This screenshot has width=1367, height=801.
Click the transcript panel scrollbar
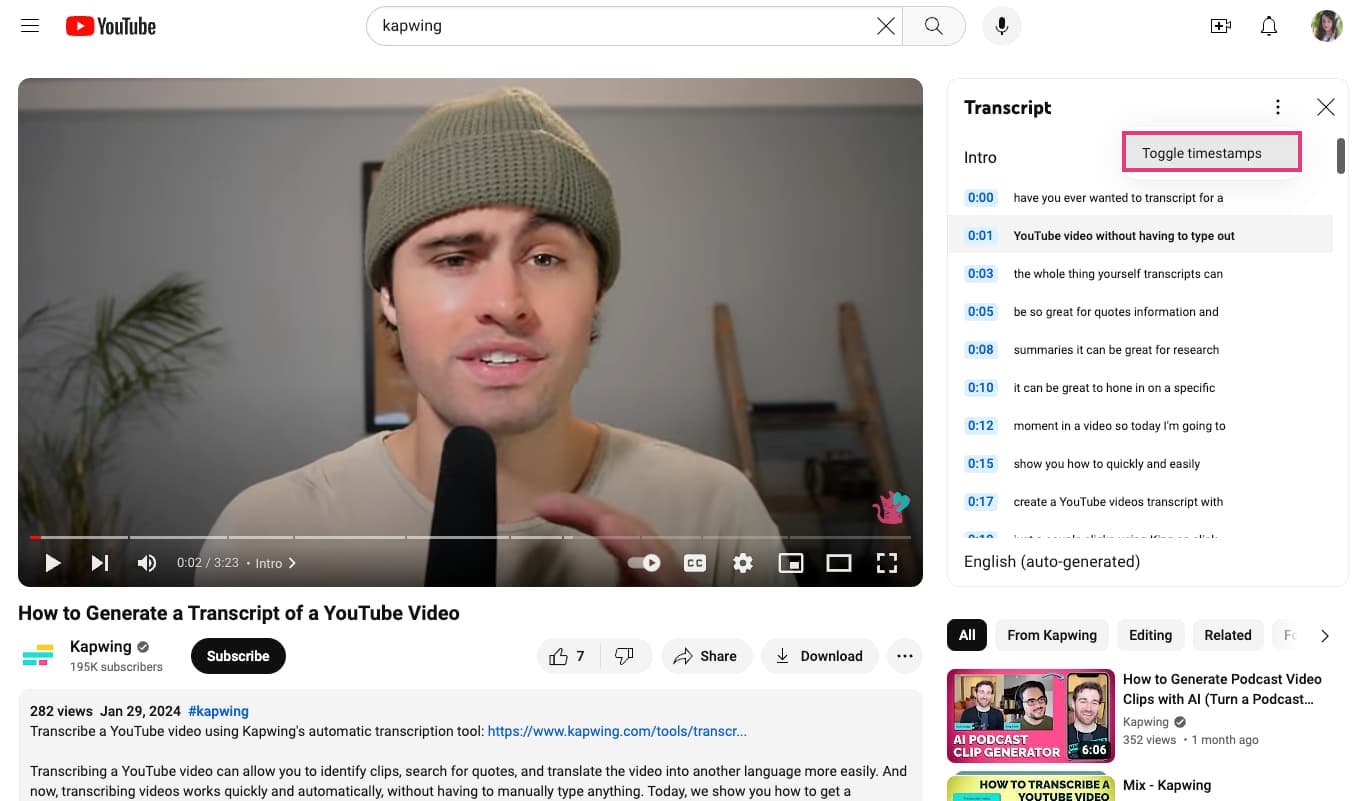click(1341, 156)
